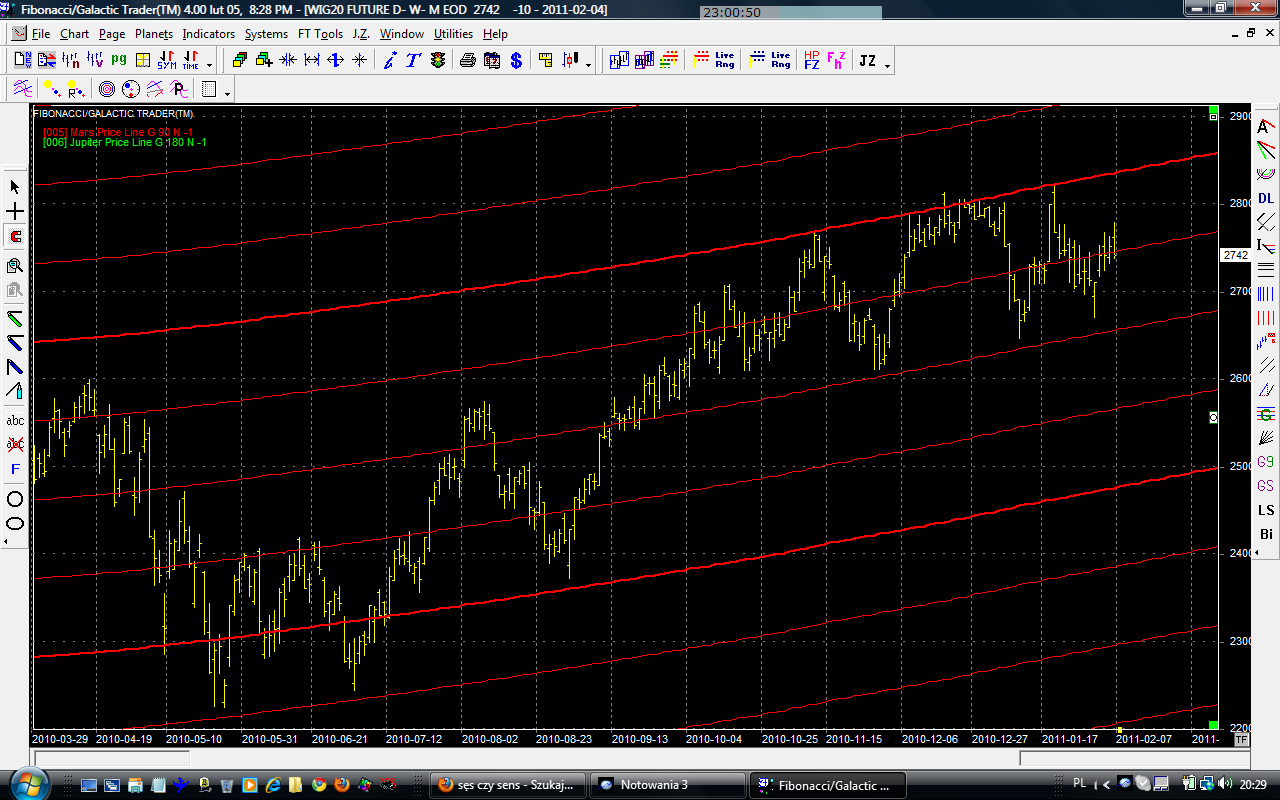Expand the dropdown arrow beside JZ button
This screenshot has height=800, width=1280.
coord(887,65)
